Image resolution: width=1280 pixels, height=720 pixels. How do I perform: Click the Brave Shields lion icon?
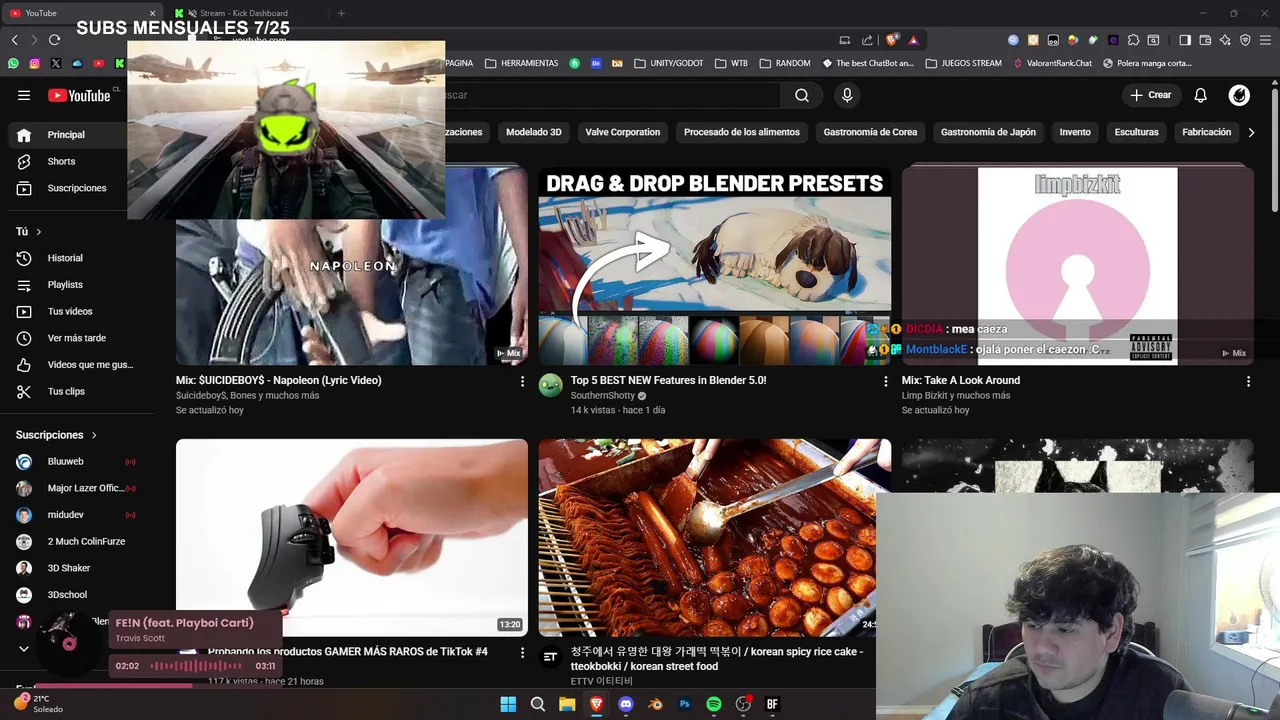892,40
